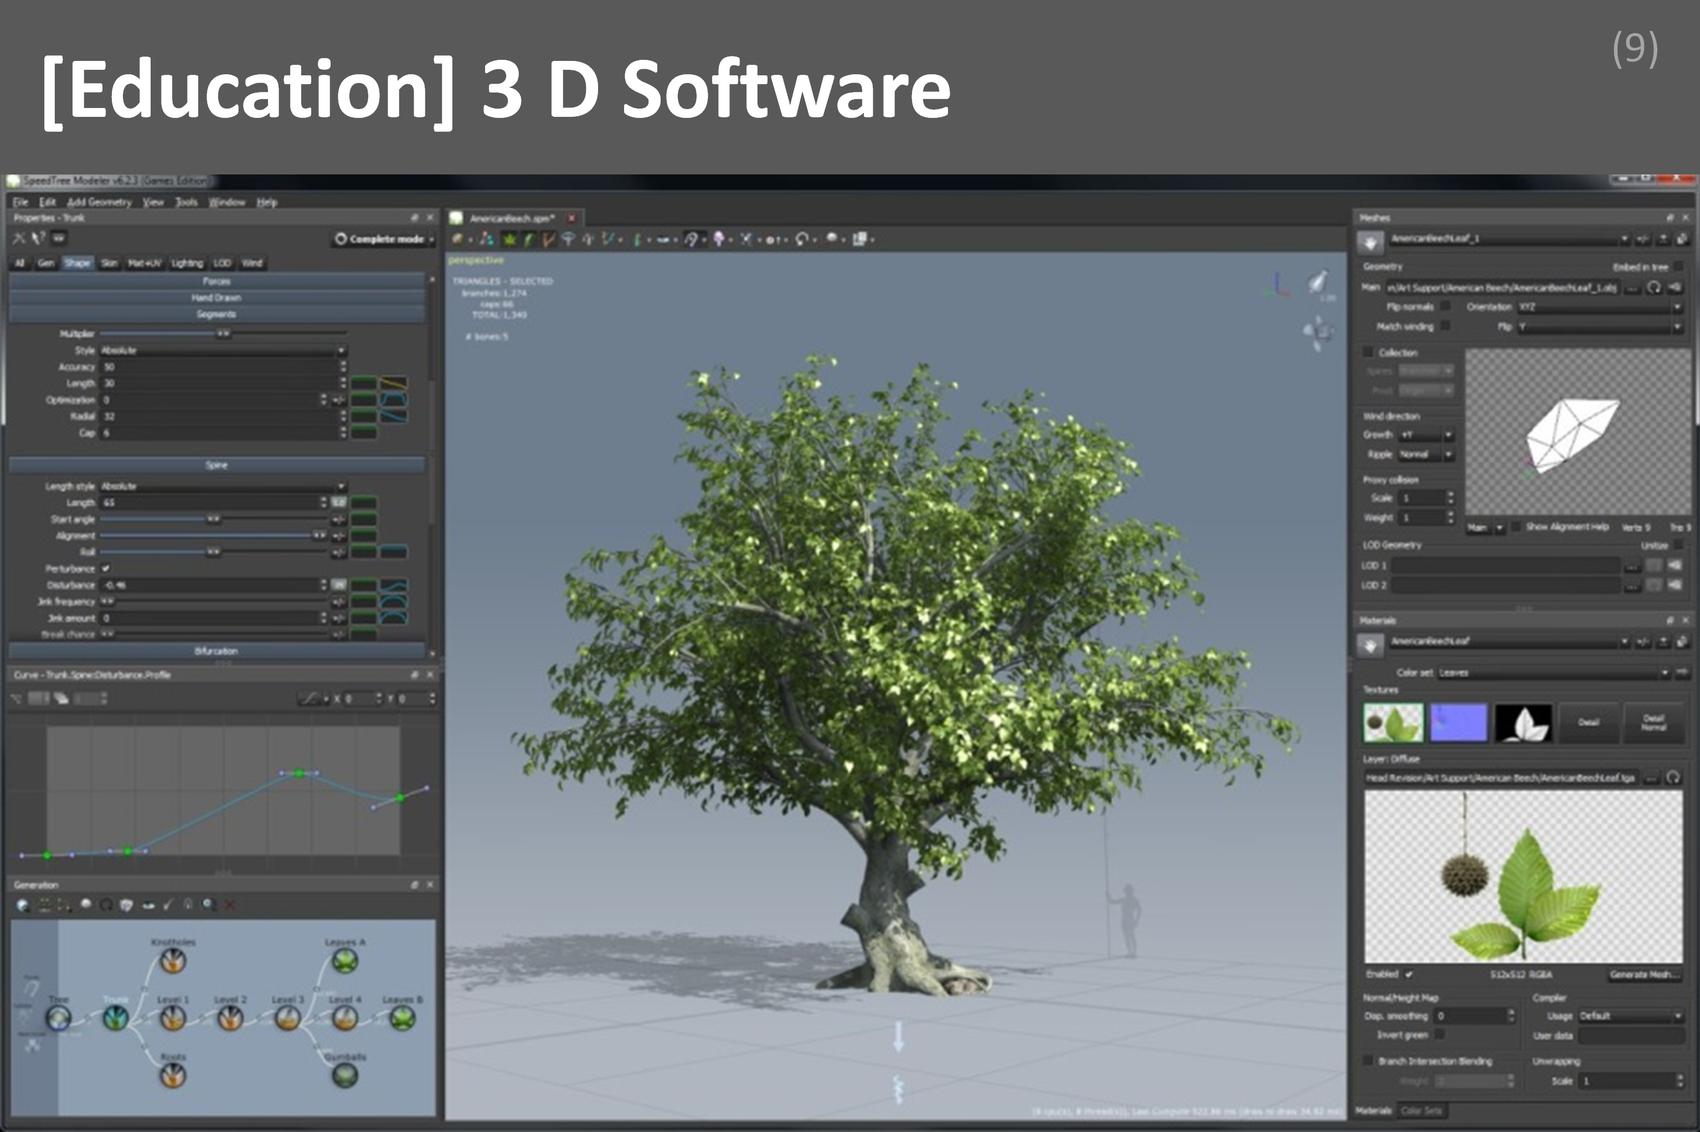Open the Spine Length style dropdown
1700x1132 pixels.
point(222,486)
